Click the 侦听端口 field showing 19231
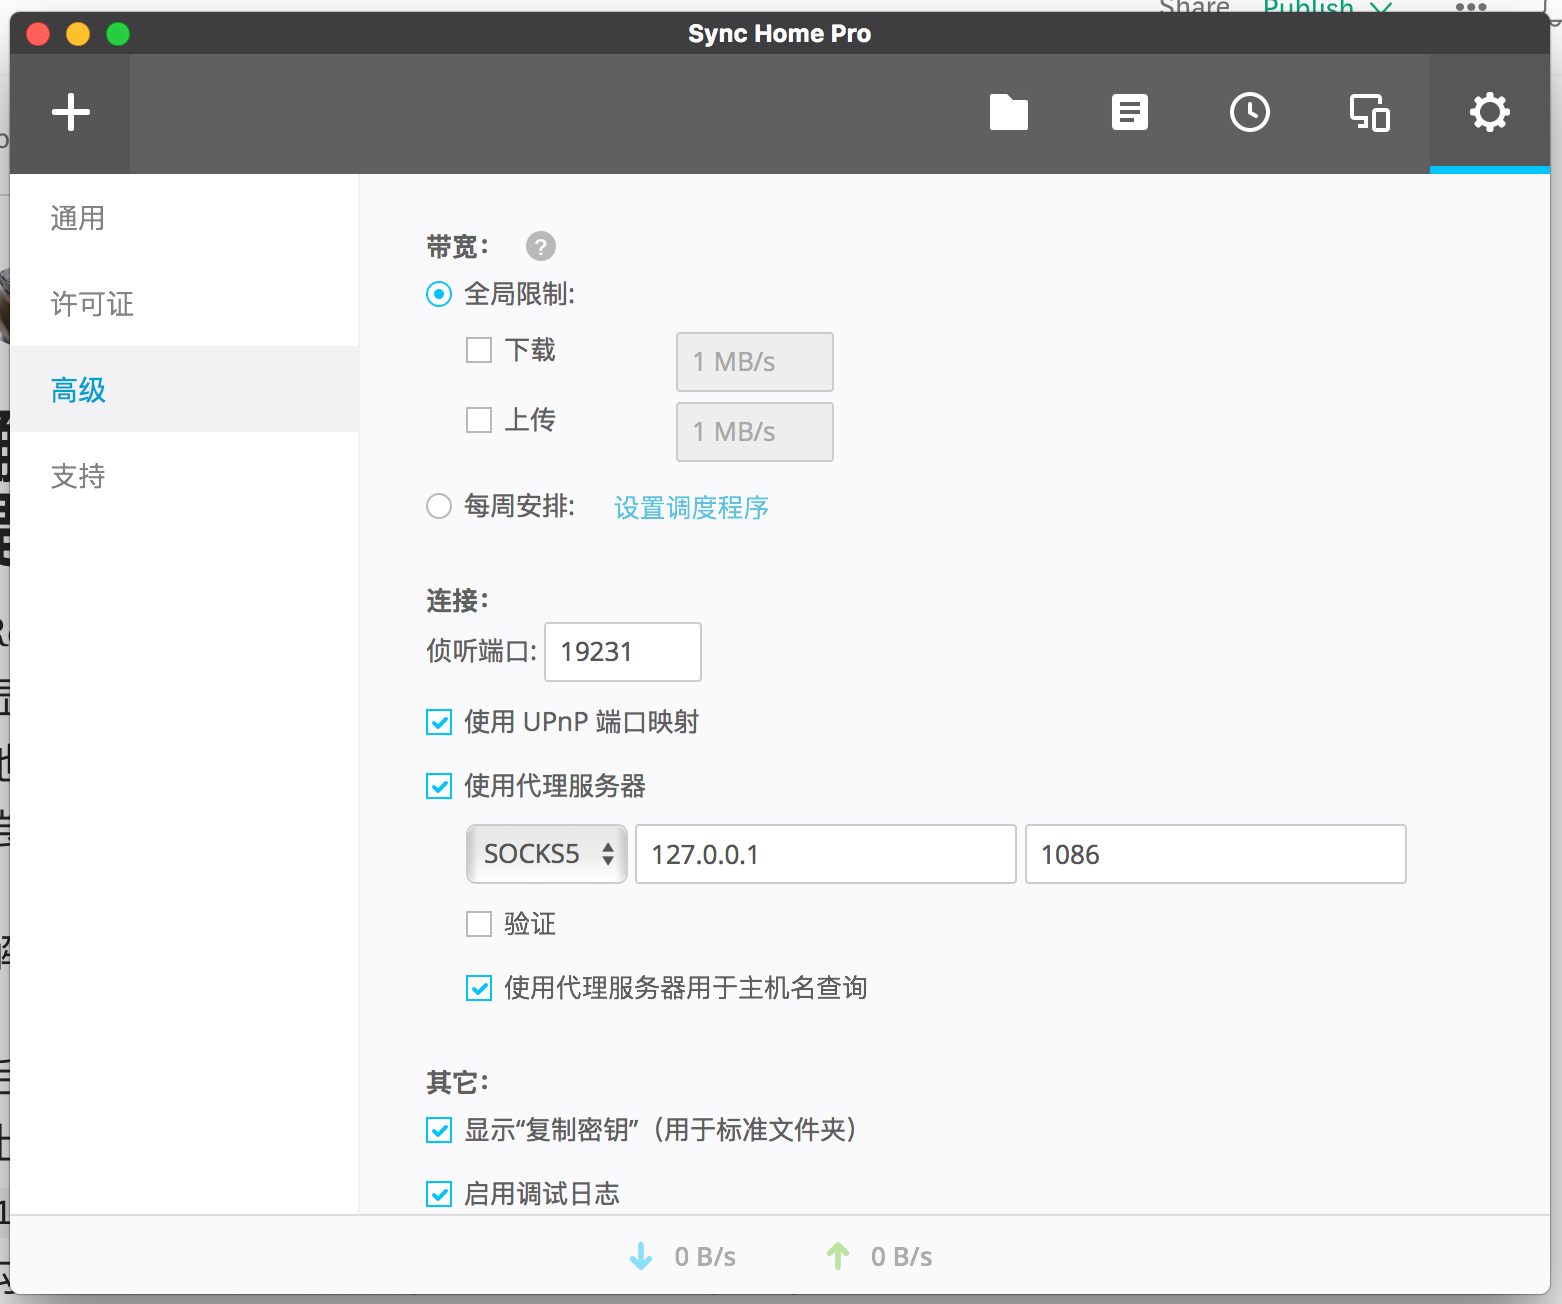The image size is (1562, 1304). coord(623,652)
